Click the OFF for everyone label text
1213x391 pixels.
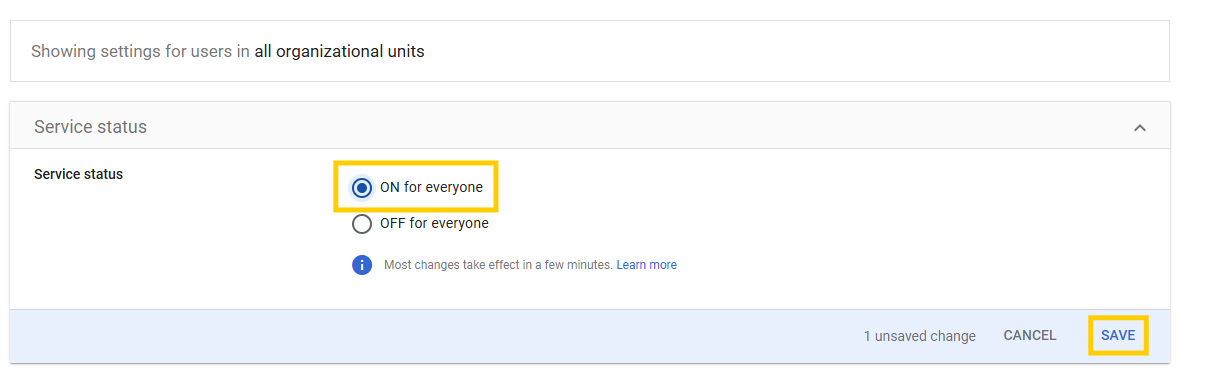tap(434, 223)
